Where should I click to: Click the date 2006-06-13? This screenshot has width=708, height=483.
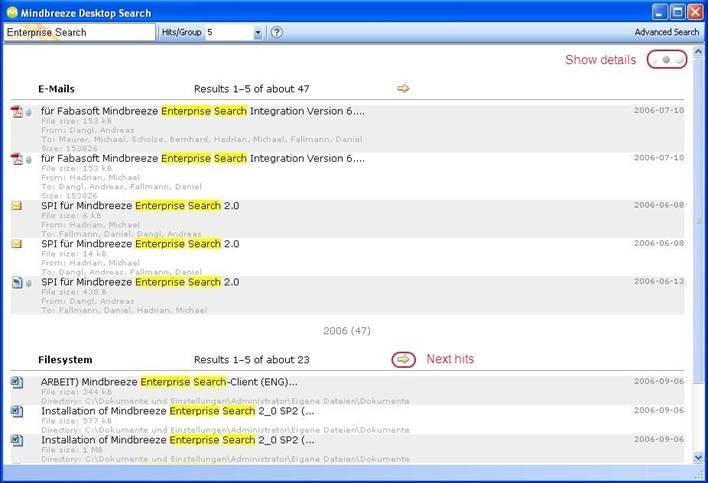659,281
